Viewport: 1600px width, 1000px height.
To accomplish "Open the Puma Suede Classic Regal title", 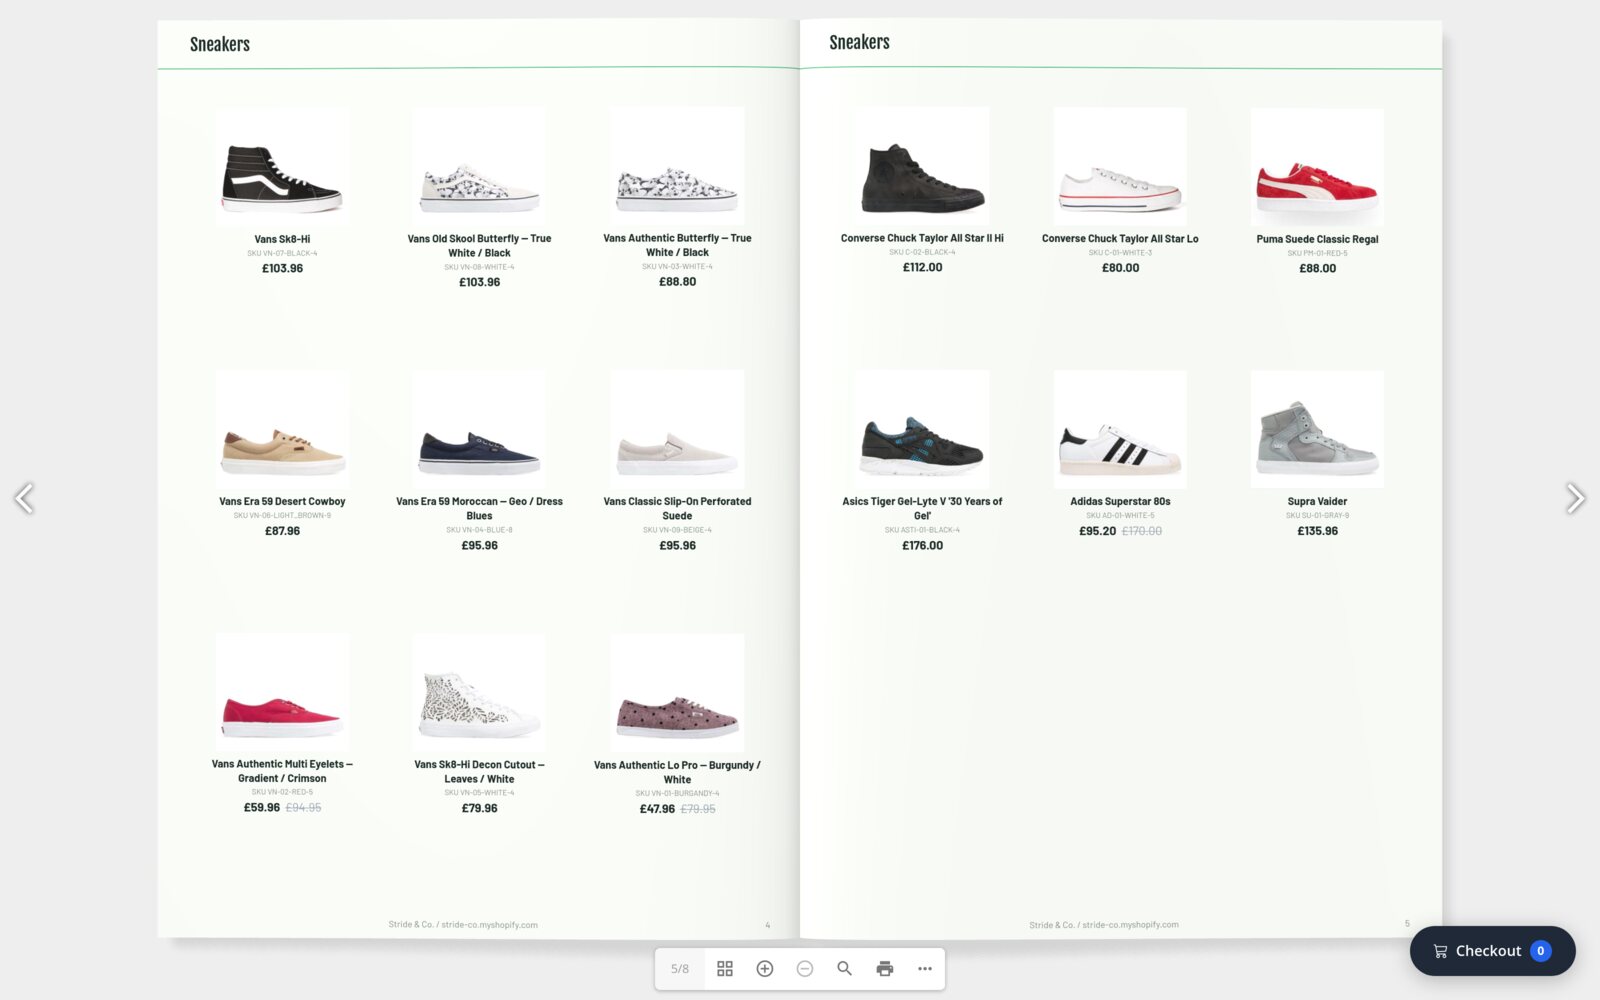I will point(1317,239).
